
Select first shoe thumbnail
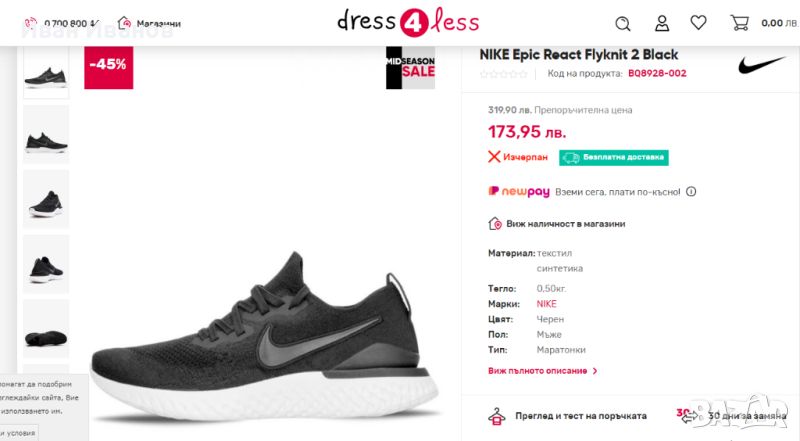pos(46,73)
